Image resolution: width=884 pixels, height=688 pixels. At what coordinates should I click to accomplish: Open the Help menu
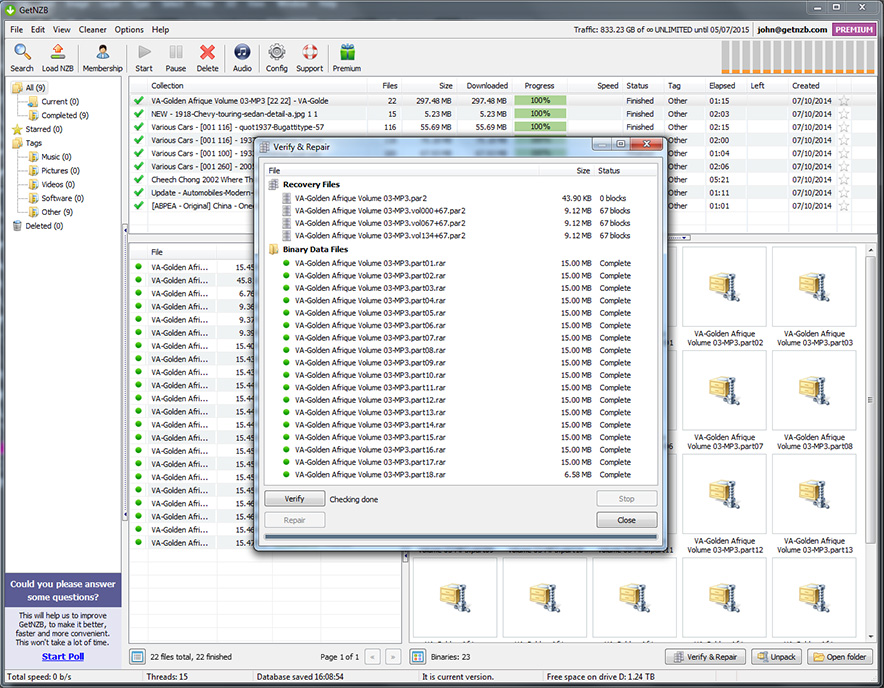coord(160,29)
